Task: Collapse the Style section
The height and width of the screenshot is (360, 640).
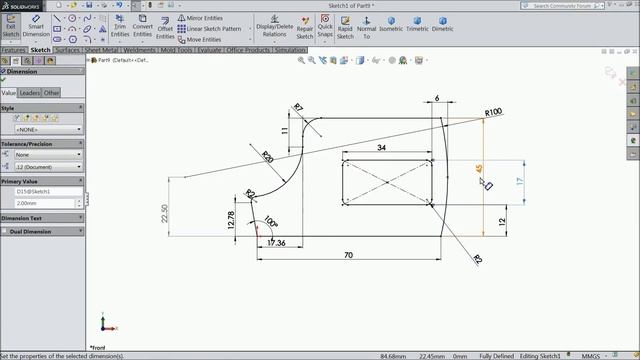Action: (80, 108)
